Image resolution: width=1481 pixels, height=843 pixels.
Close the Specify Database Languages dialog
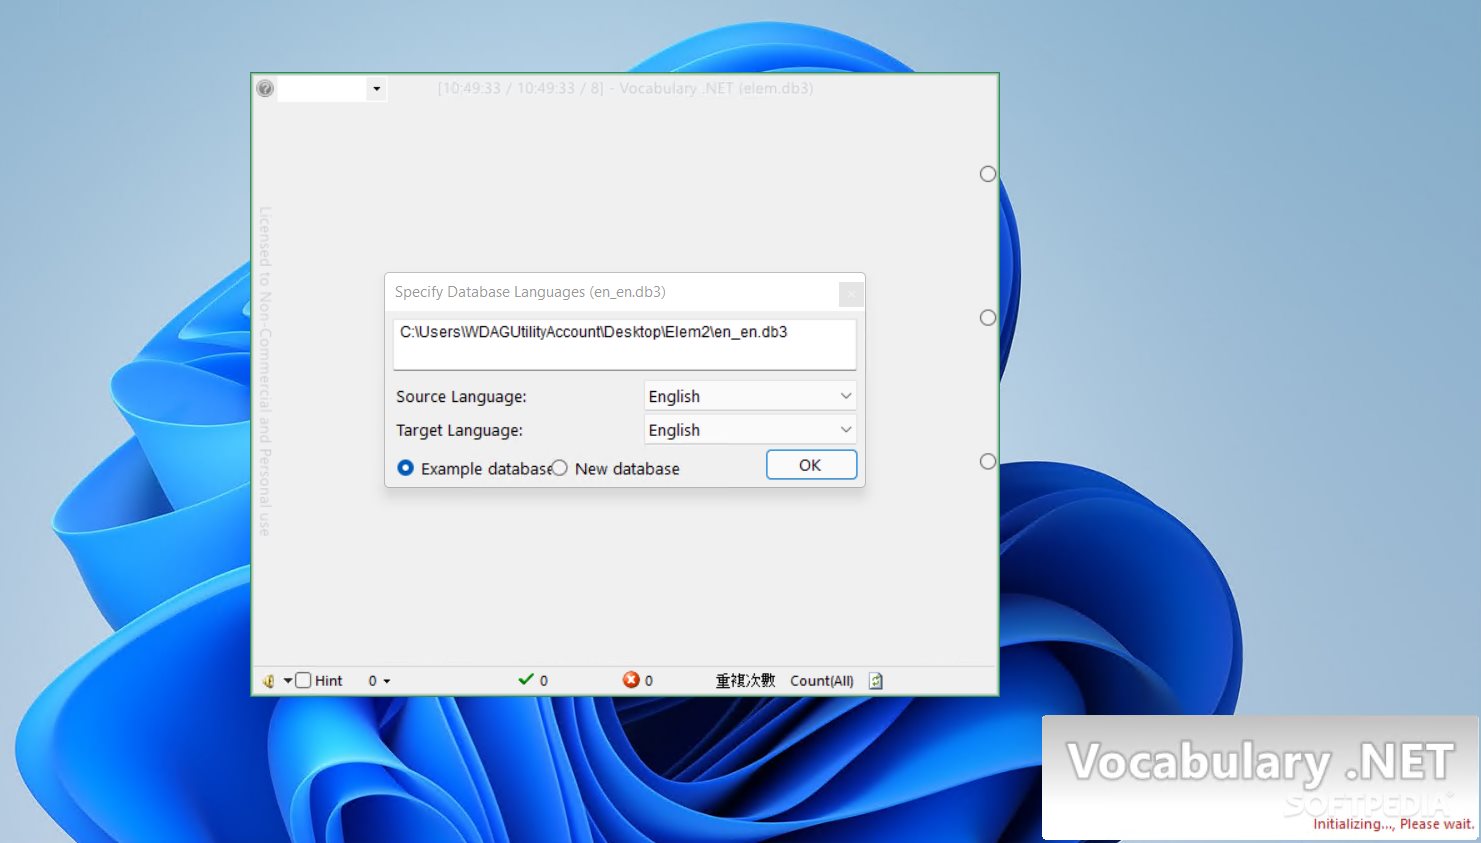(851, 293)
